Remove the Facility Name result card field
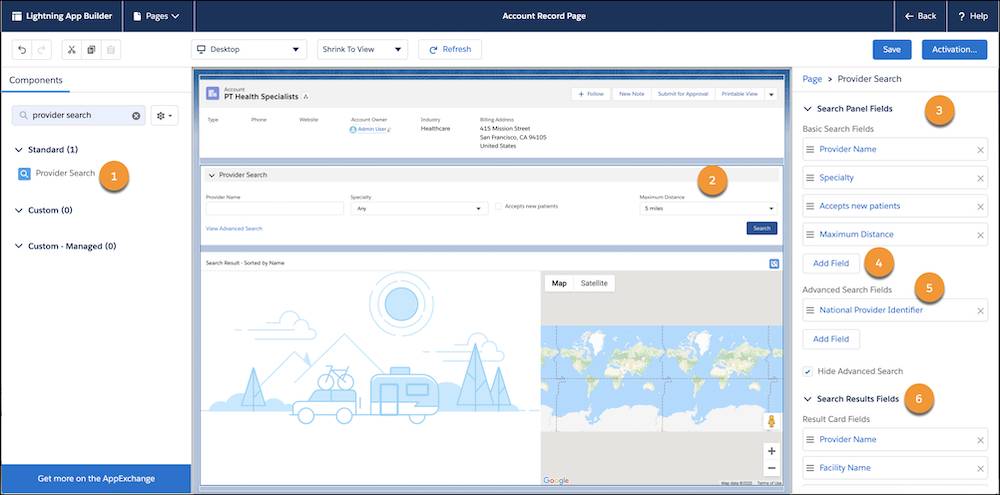 tap(980, 469)
